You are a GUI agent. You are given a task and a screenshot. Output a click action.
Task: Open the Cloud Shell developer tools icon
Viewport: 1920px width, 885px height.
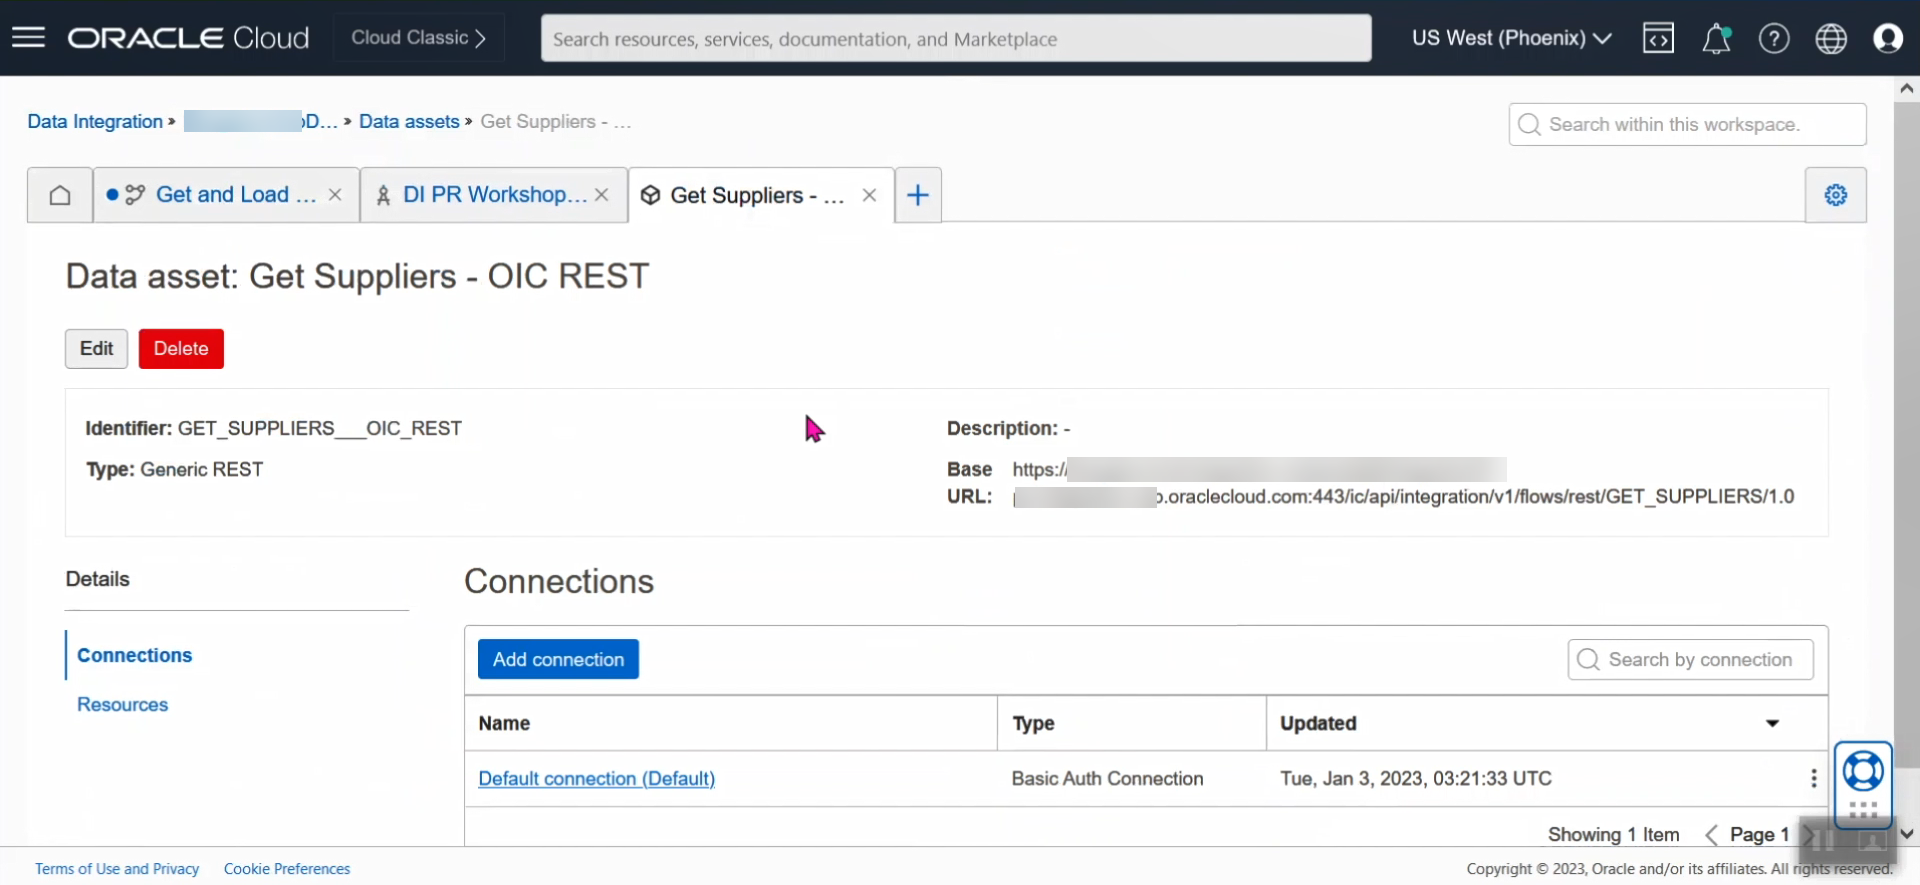[1658, 38]
